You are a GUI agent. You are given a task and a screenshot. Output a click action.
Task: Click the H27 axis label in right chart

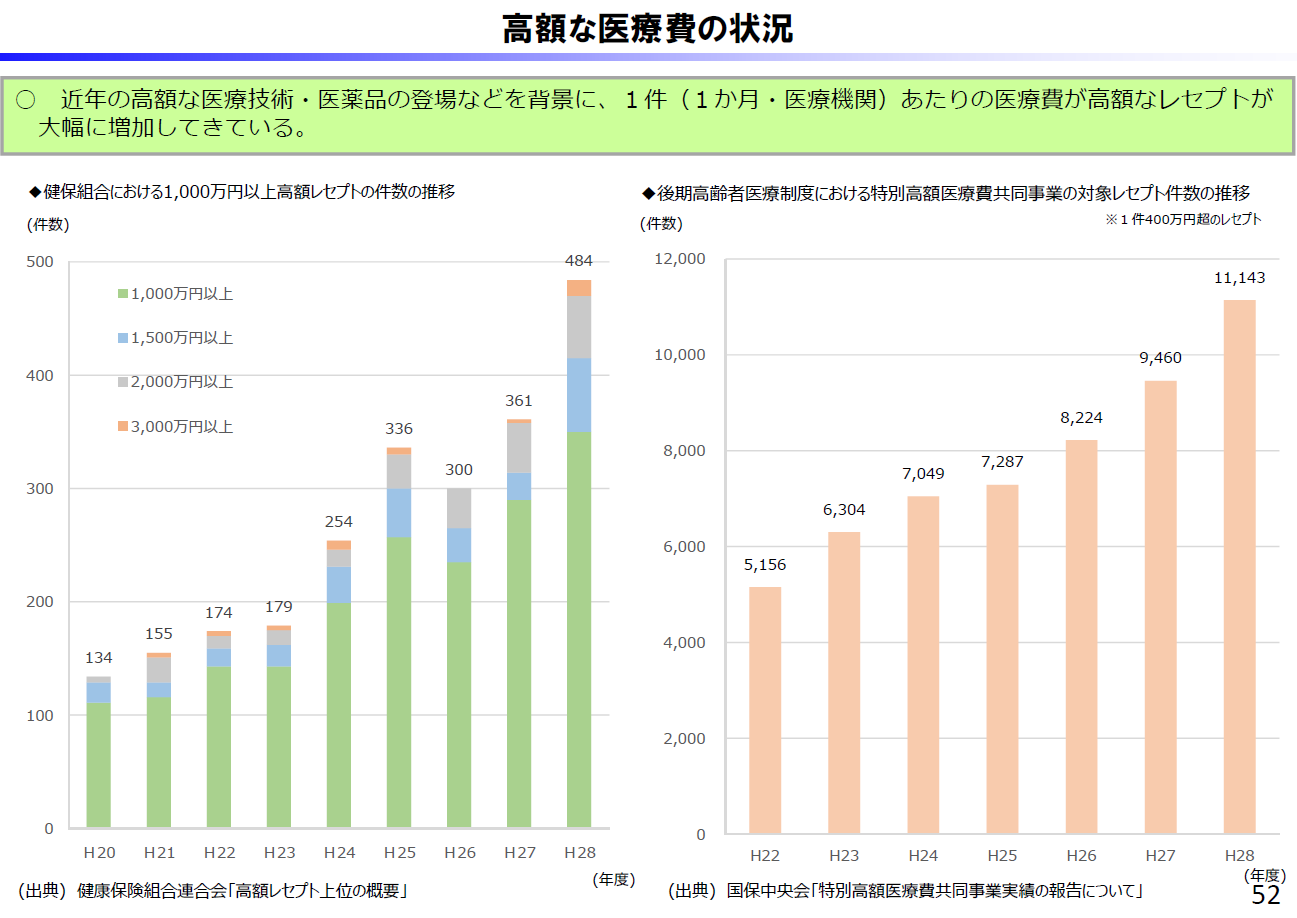point(1160,856)
